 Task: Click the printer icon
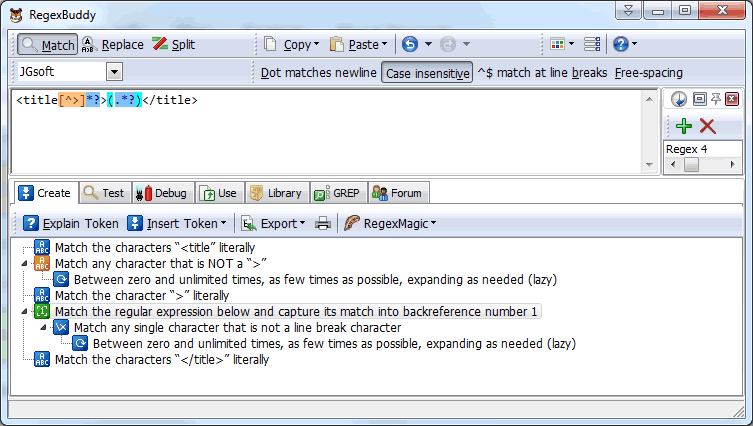pos(323,223)
